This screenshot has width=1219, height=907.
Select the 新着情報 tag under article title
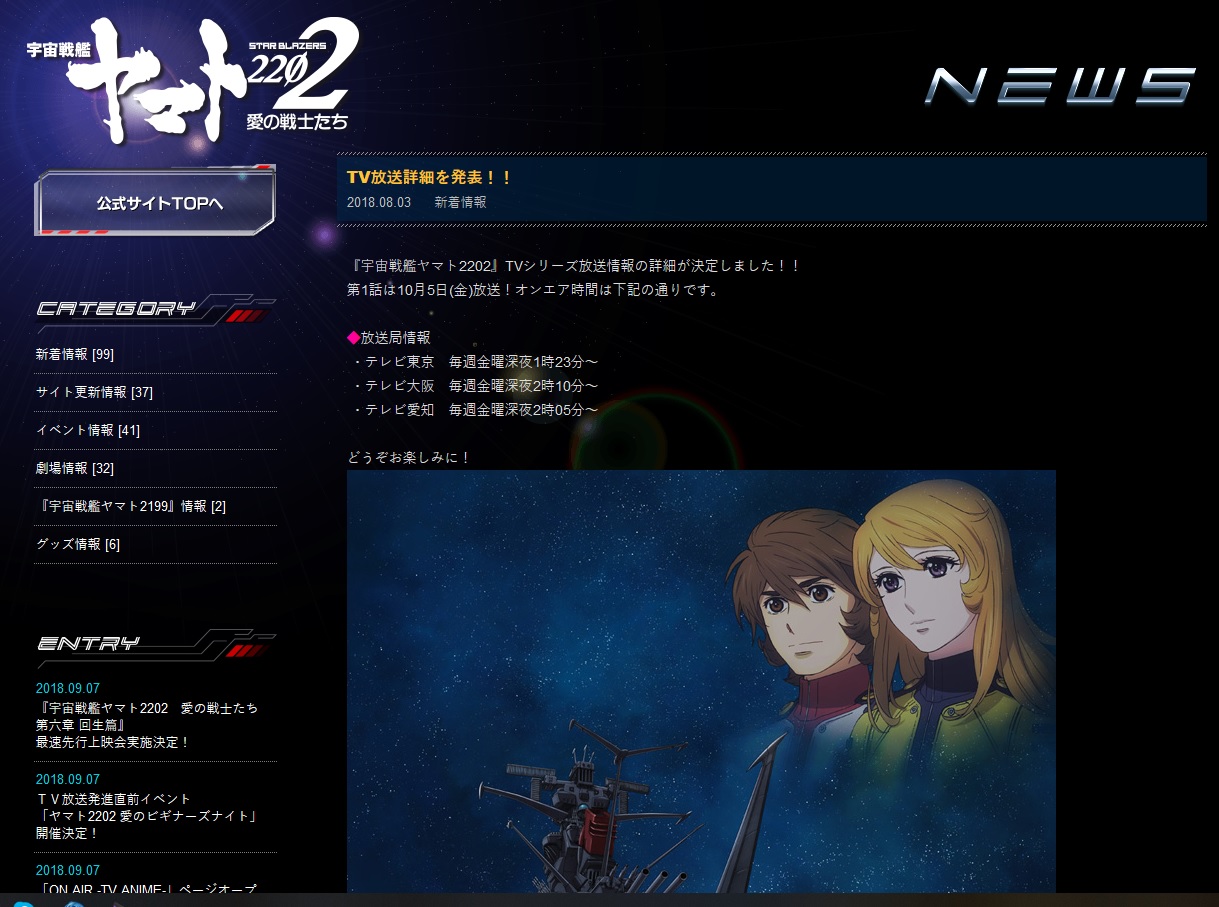pyautogui.click(x=460, y=202)
